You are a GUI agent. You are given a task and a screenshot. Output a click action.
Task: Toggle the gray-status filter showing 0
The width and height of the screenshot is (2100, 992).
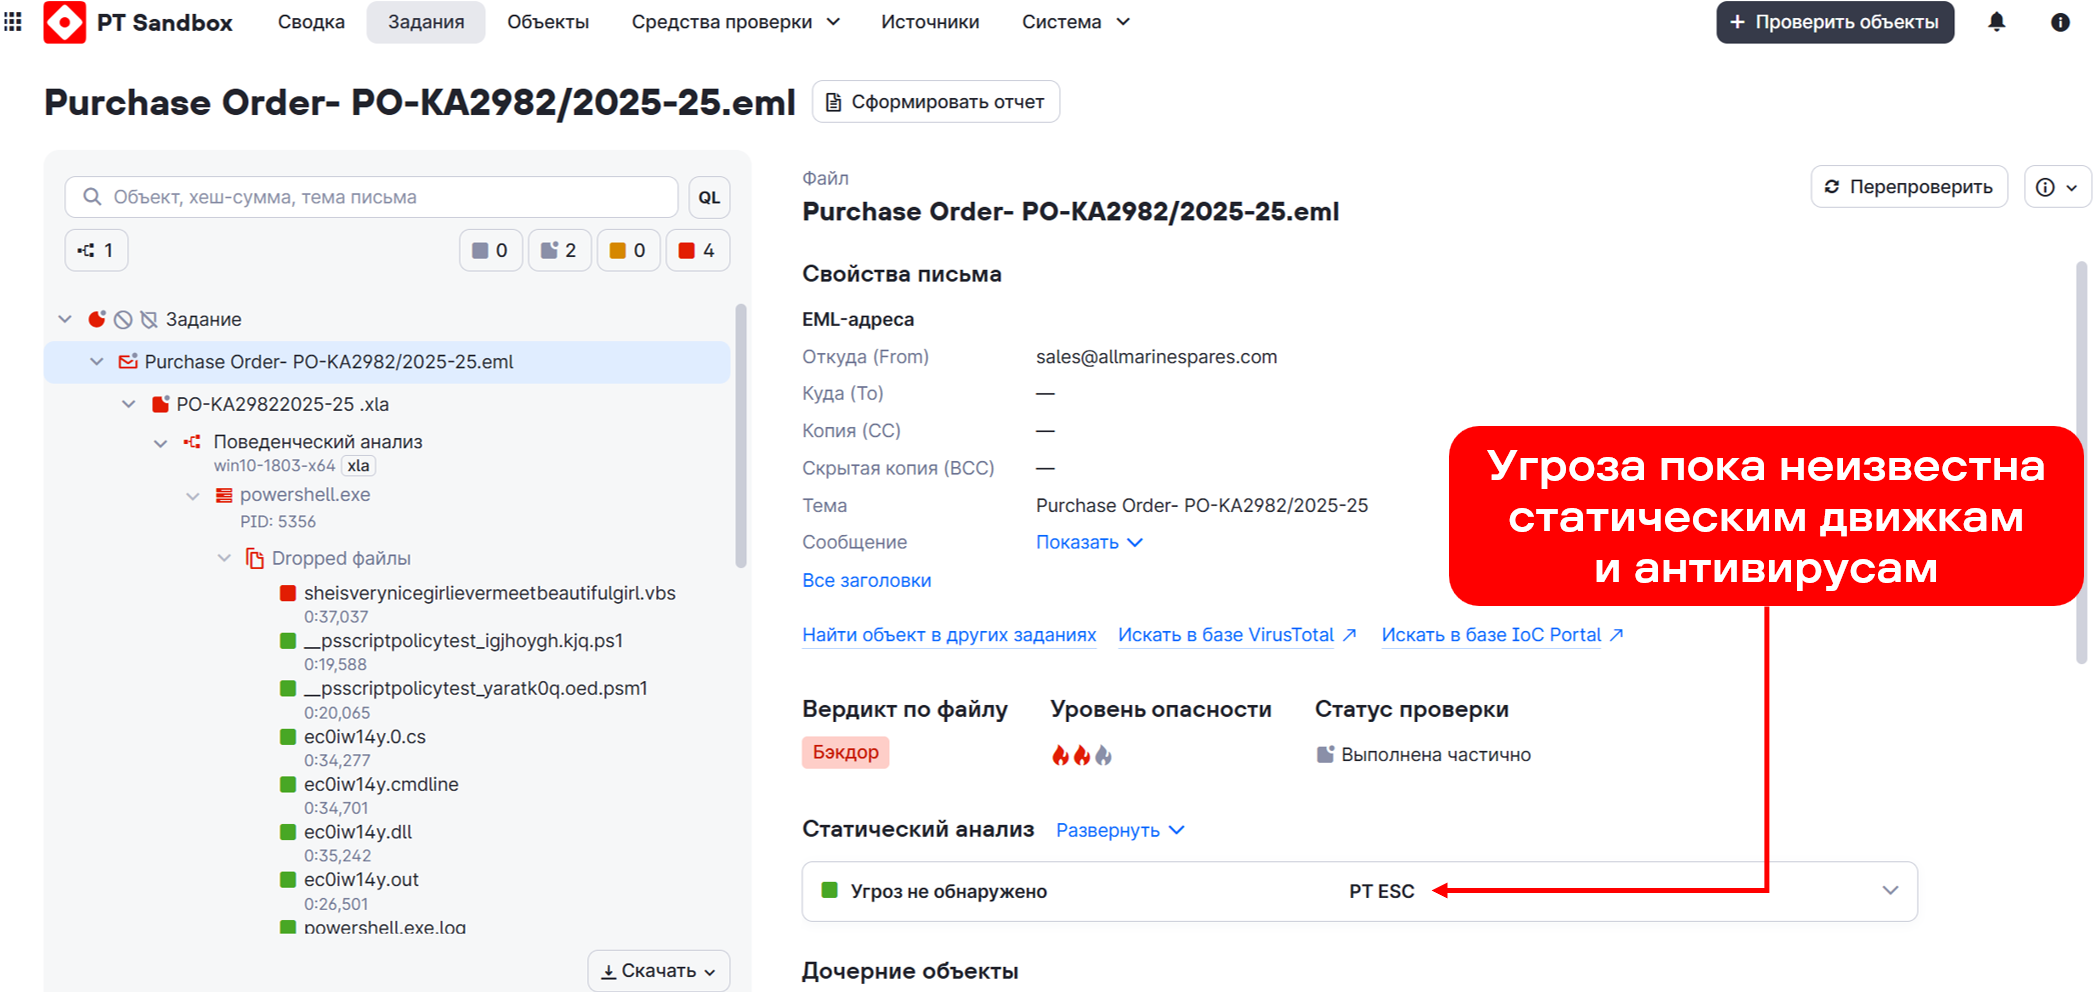point(491,250)
